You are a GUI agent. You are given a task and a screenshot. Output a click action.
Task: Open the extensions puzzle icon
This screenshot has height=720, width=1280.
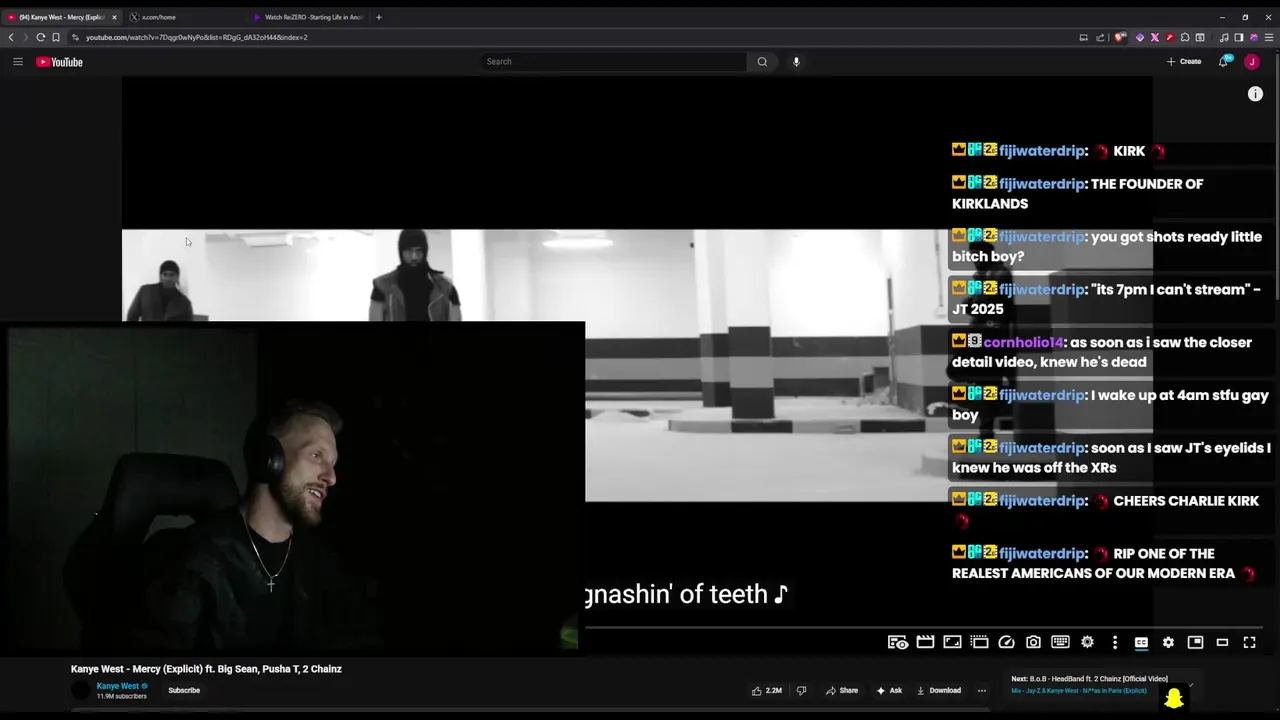point(1185,37)
